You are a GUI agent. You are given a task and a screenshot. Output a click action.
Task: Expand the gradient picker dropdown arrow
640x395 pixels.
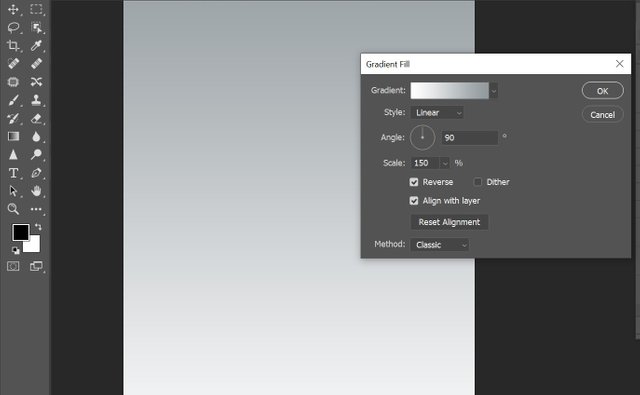pos(493,91)
